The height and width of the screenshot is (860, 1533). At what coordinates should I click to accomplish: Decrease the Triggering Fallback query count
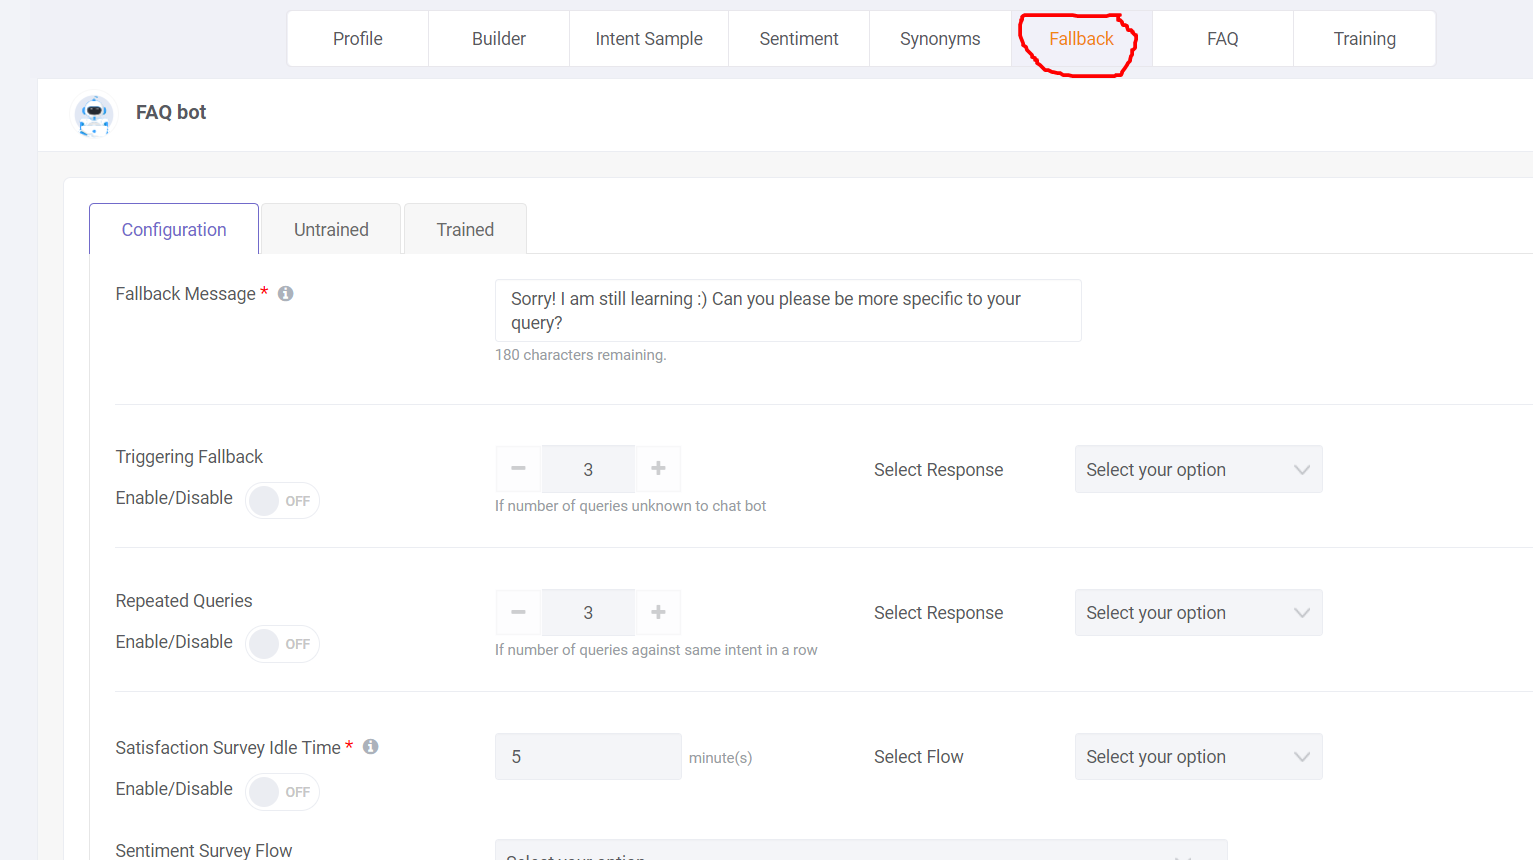(518, 469)
